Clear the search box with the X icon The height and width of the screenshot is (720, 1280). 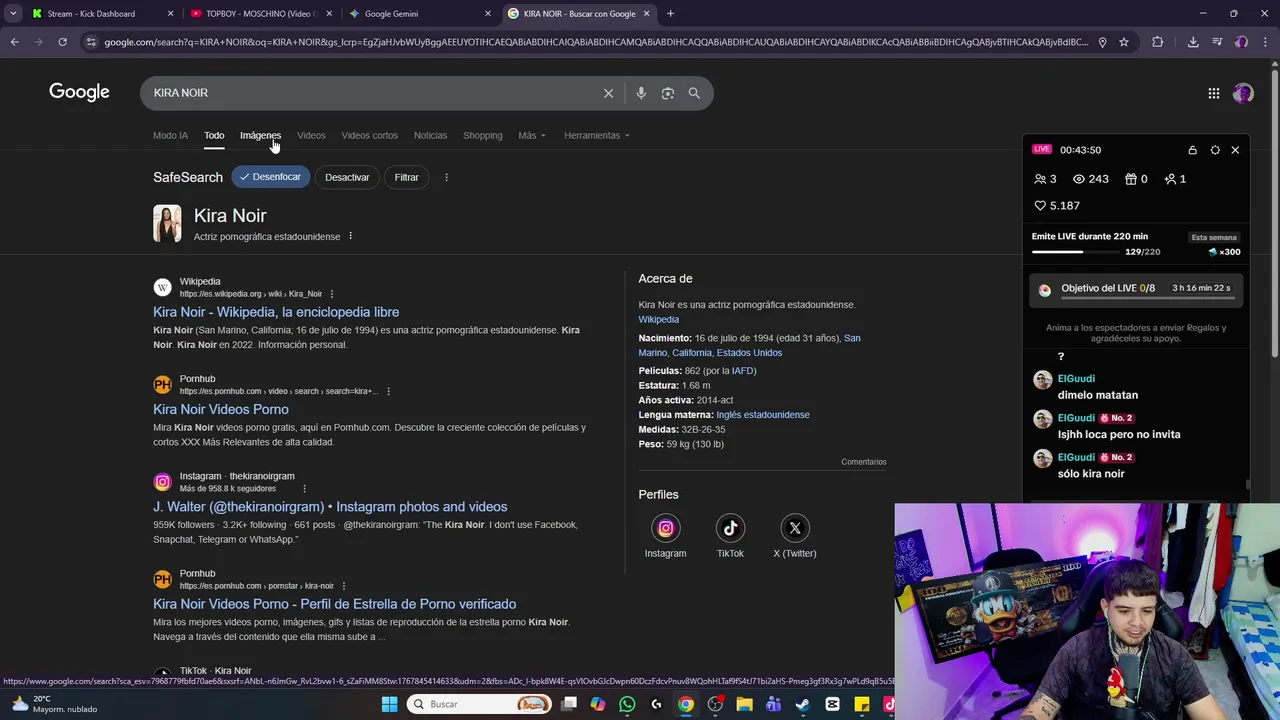[608, 93]
